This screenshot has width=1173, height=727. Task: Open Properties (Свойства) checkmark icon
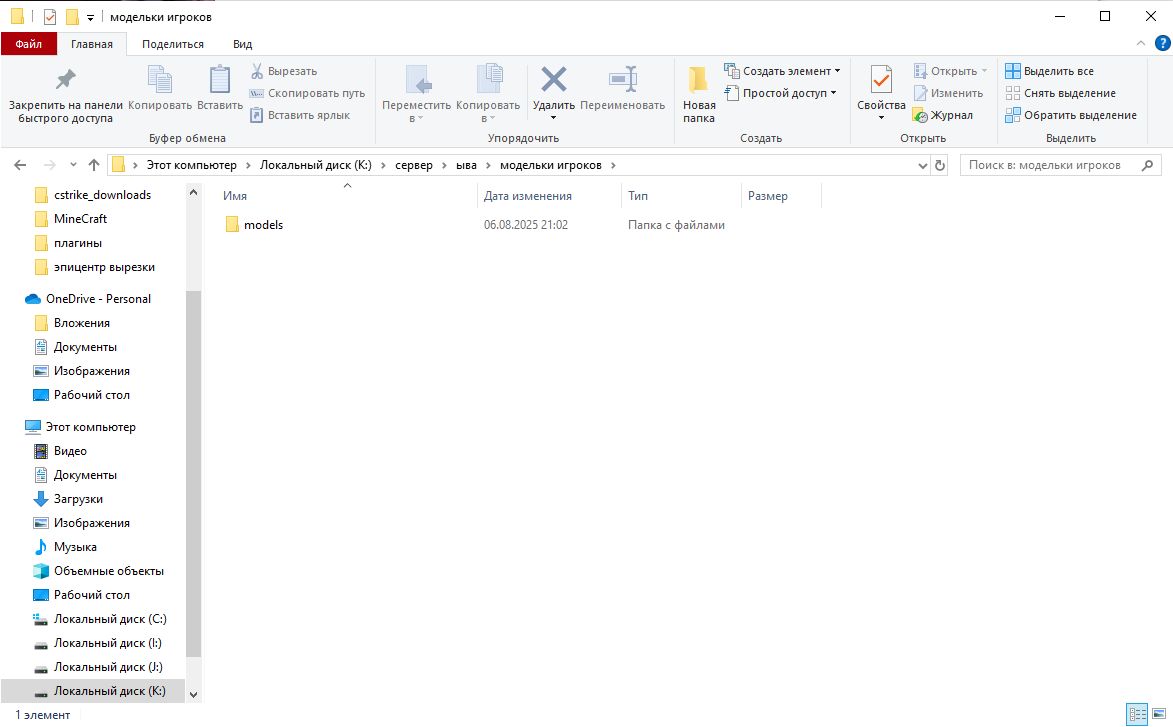(881, 80)
